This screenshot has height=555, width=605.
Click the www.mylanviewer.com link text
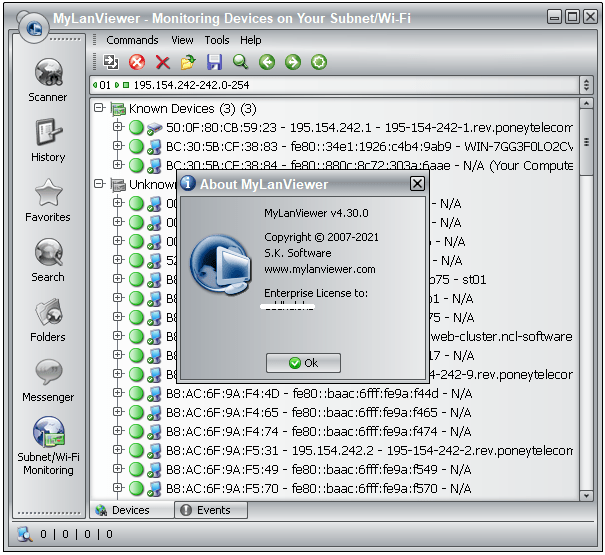[319, 269]
